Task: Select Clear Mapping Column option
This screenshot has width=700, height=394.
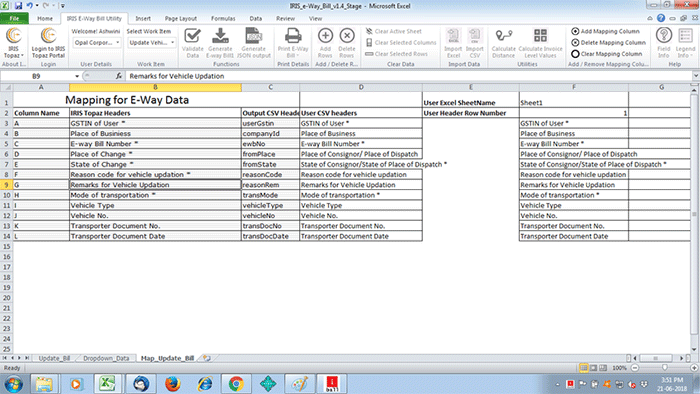Action: [x=607, y=54]
